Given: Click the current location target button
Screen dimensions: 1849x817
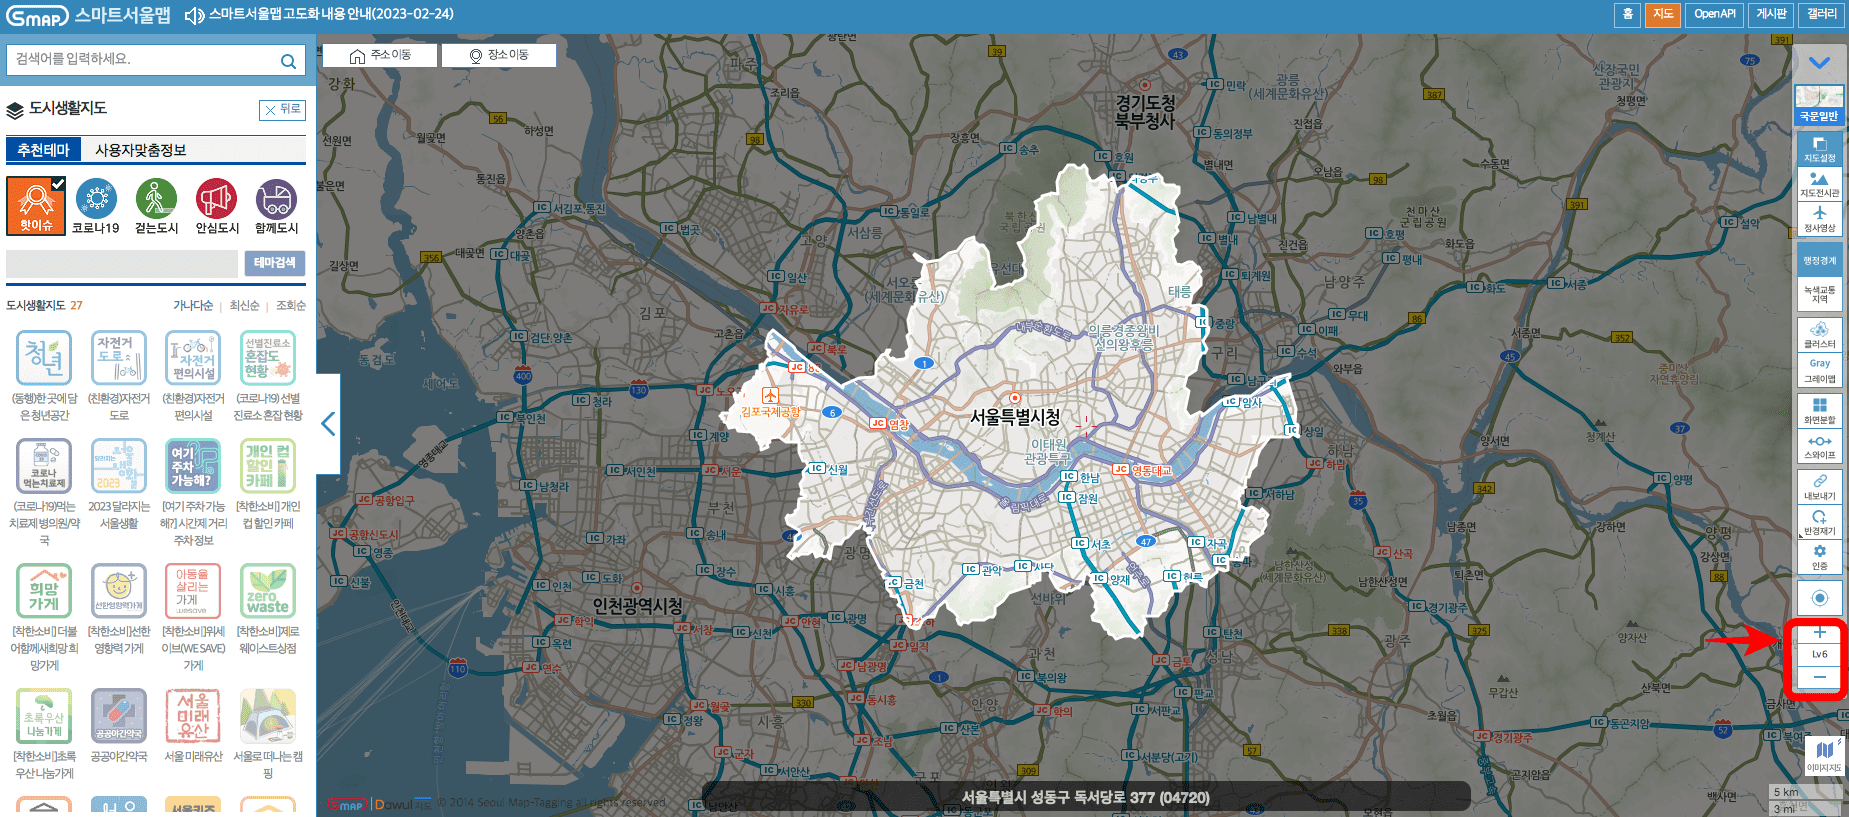Looking at the screenshot, I should point(1819,598).
